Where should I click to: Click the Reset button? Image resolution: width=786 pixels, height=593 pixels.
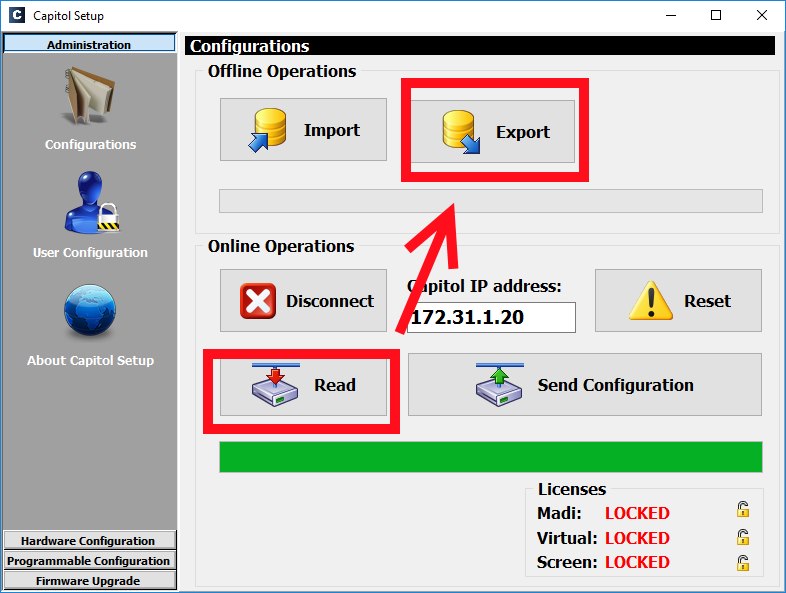pos(678,300)
